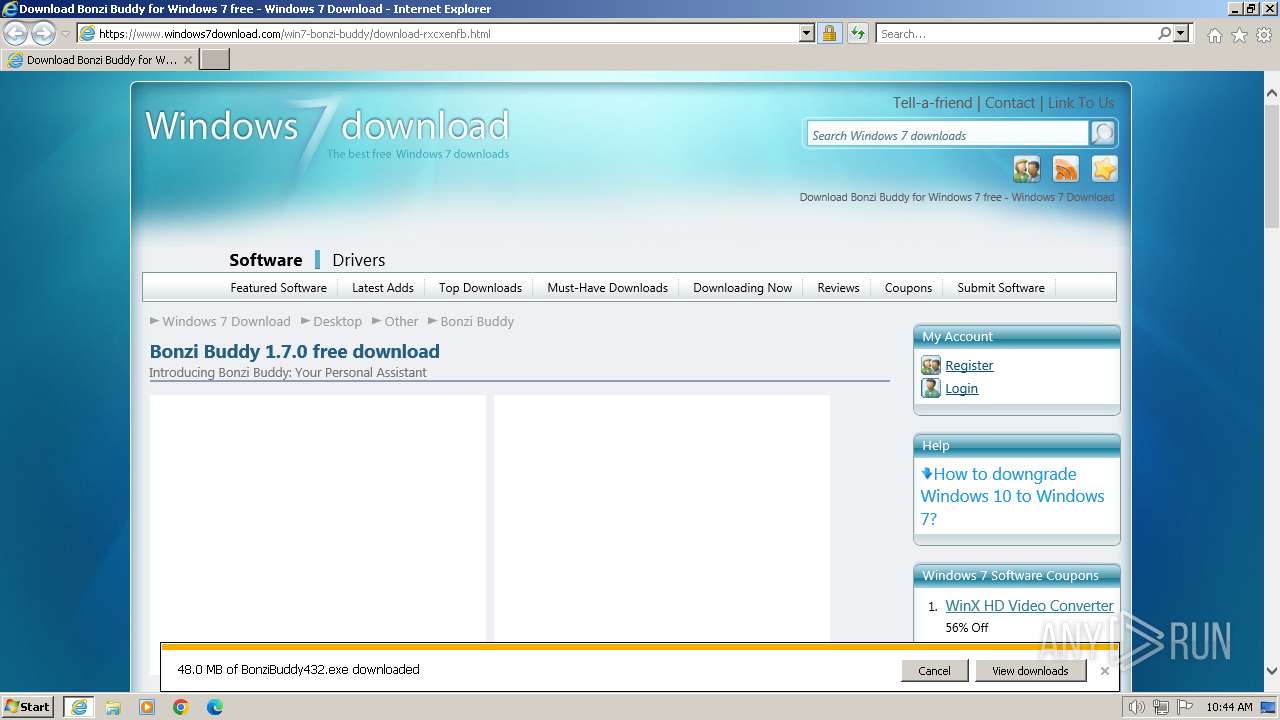
Task: Click the Cancel download button
Action: tap(934, 671)
